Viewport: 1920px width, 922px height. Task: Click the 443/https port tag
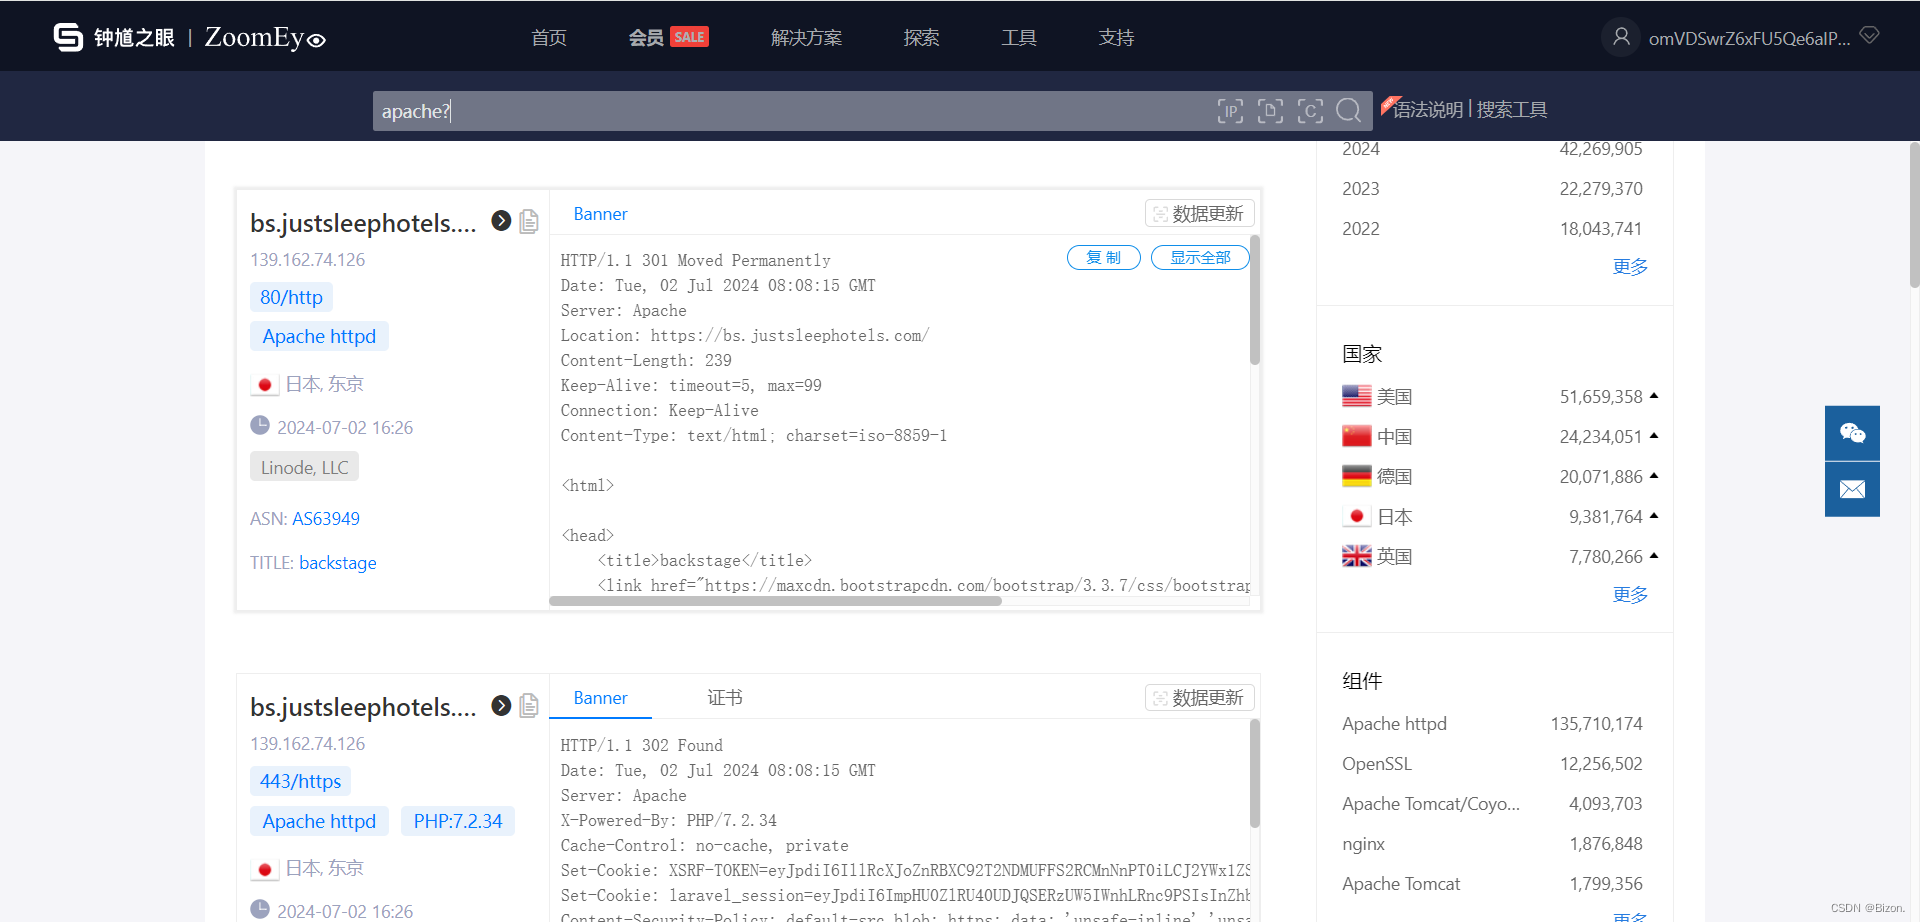pyautogui.click(x=300, y=781)
